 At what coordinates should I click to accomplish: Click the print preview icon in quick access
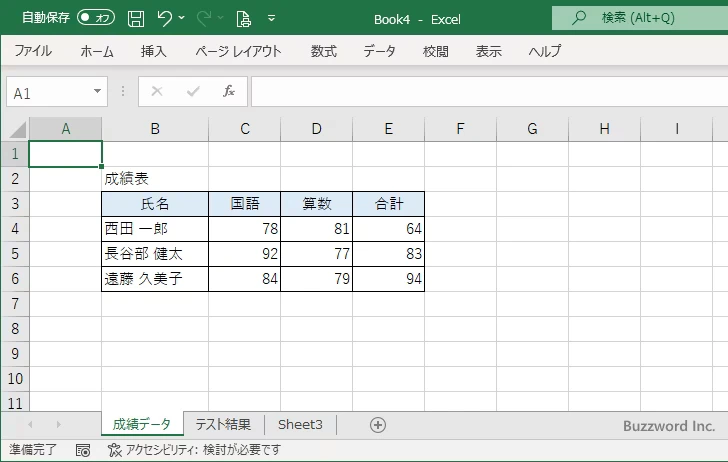(243, 18)
